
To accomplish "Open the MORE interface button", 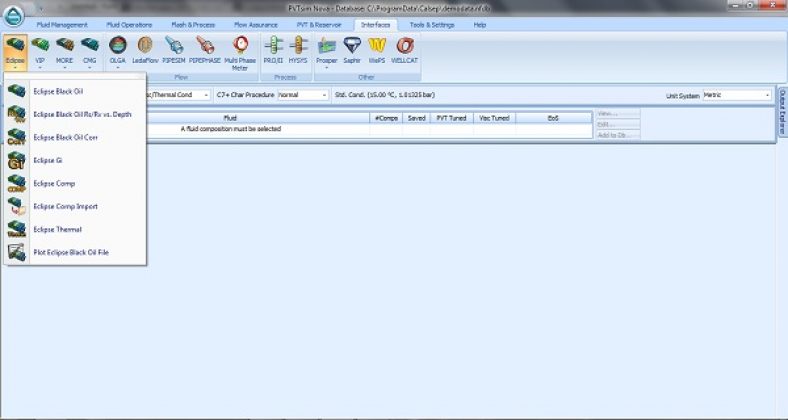I will pos(64,52).
